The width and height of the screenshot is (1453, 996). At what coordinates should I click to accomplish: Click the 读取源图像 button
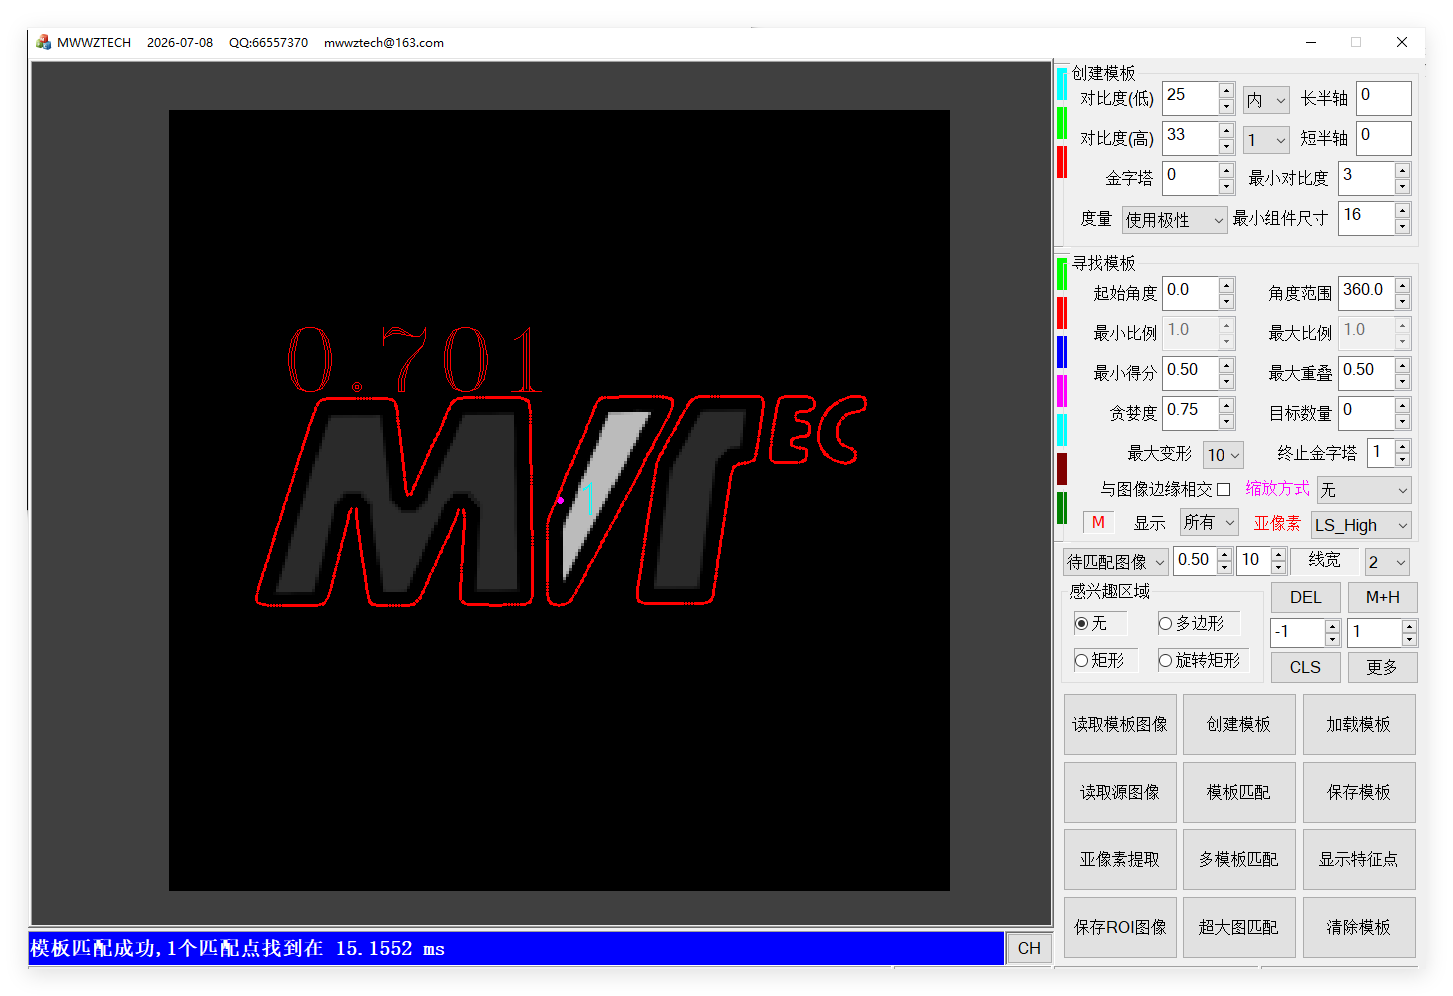(1120, 792)
